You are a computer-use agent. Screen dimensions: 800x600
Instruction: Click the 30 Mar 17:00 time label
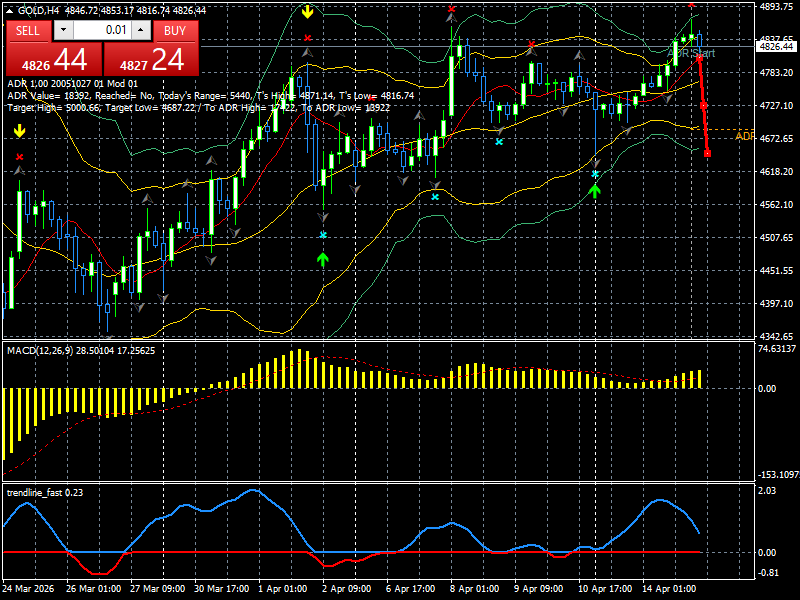(x=221, y=588)
